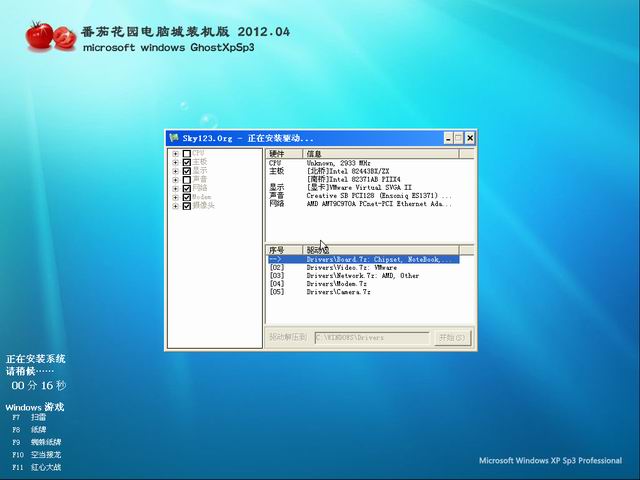Image resolution: width=640 pixels, height=480 pixels.
Task: Select the VMware Virtual SVGA II row
Action: tap(363, 187)
